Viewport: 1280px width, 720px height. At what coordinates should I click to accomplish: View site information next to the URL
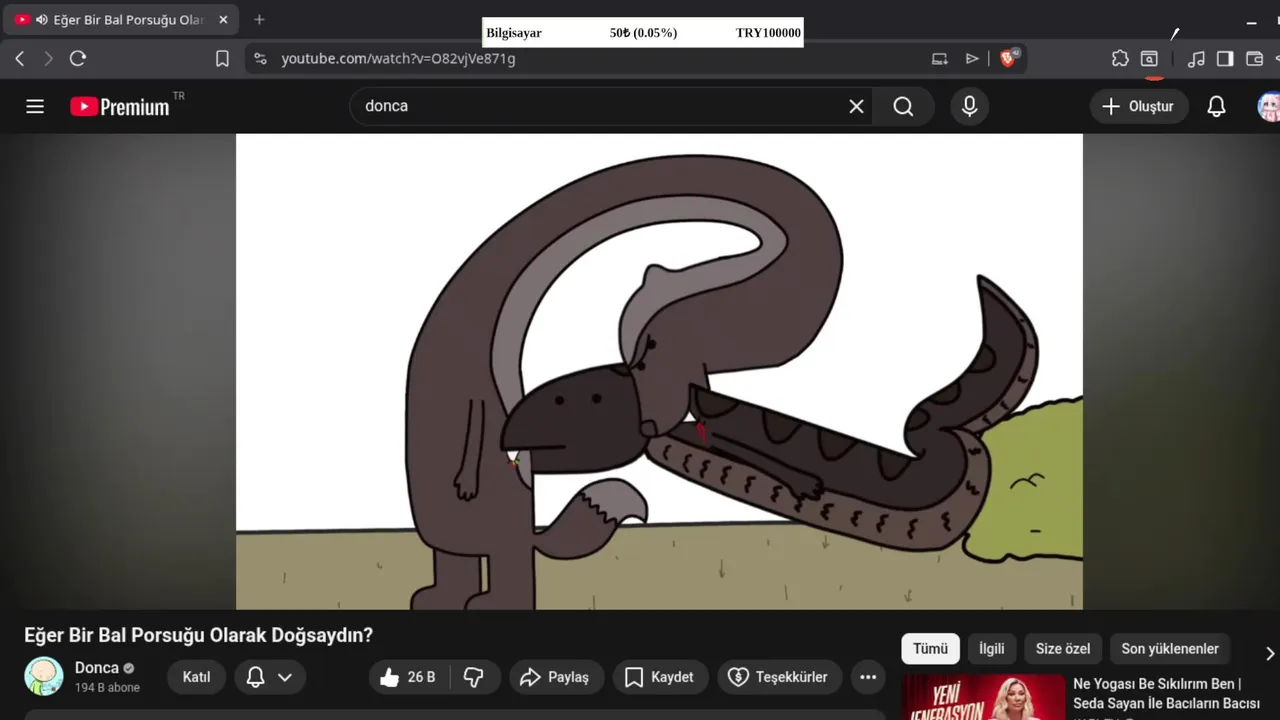coord(261,59)
